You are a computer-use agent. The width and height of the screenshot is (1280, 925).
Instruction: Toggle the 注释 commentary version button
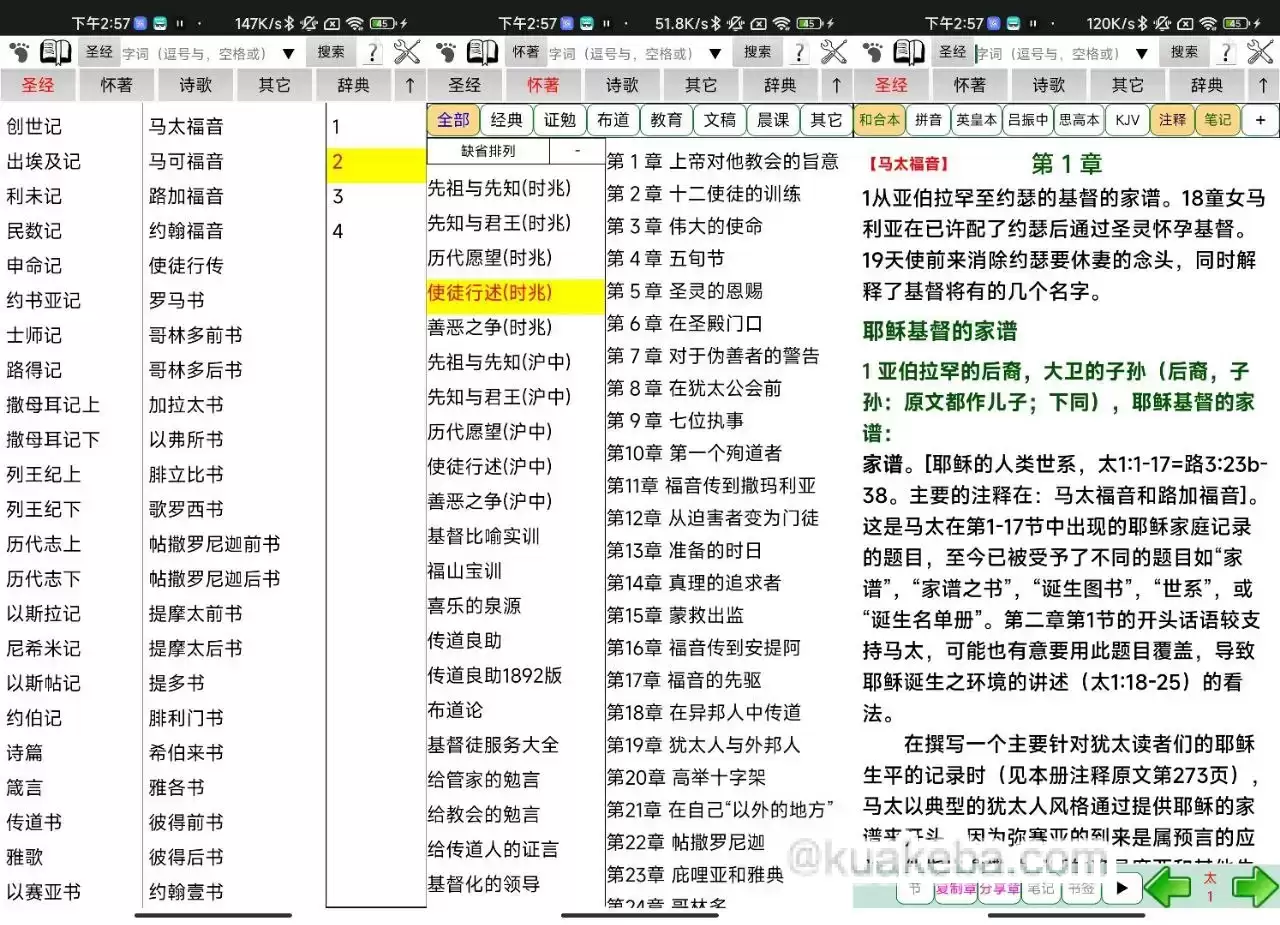tap(1172, 120)
